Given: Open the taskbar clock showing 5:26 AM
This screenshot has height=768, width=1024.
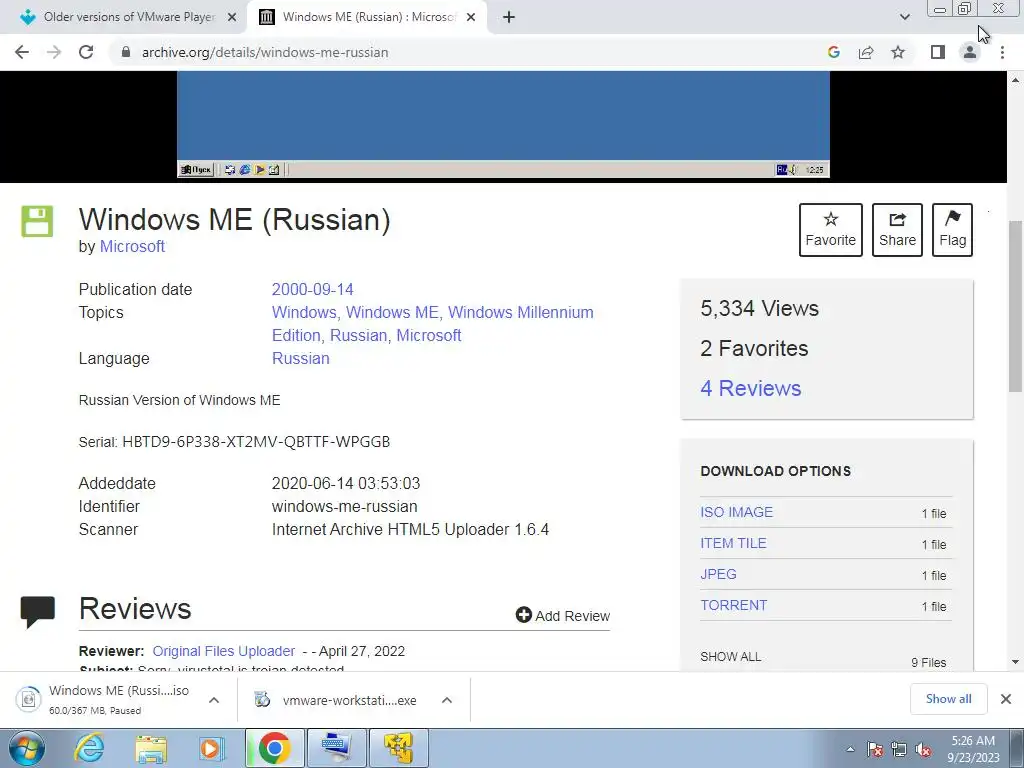Looking at the screenshot, I should click(x=973, y=749).
